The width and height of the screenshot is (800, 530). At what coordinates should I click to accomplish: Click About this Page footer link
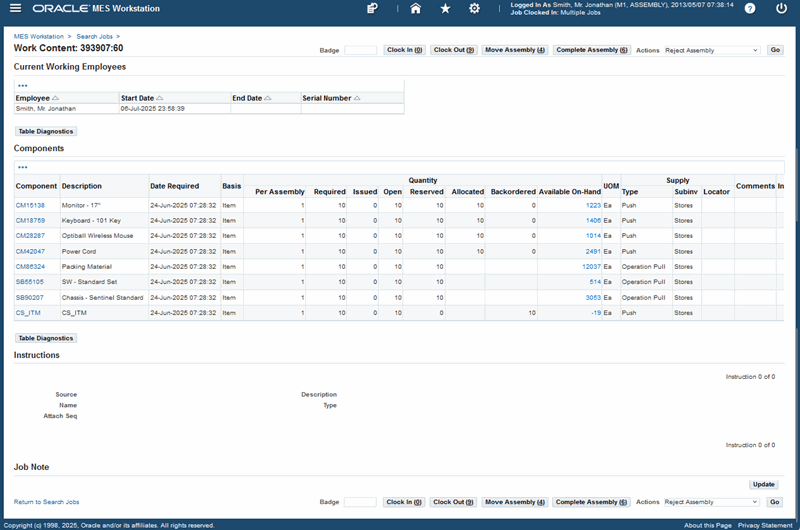click(x=708, y=525)
